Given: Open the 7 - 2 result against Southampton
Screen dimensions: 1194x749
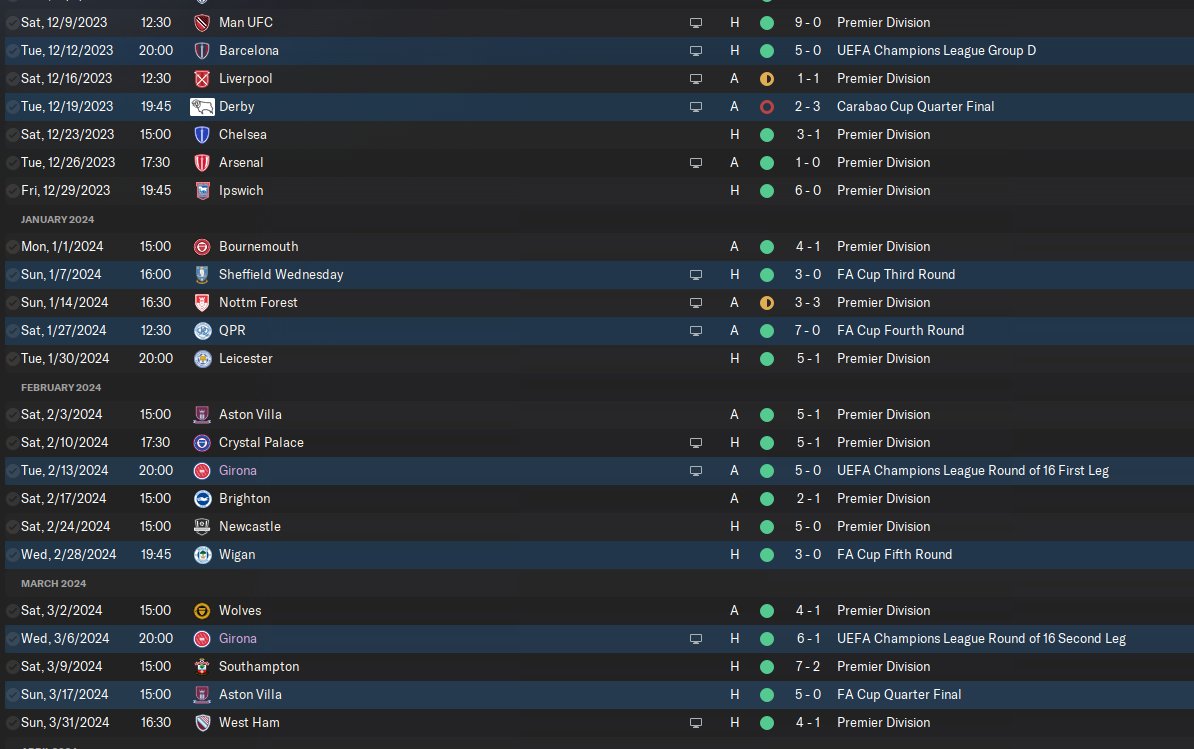Looking at the screenshot, I should (809, 666).
